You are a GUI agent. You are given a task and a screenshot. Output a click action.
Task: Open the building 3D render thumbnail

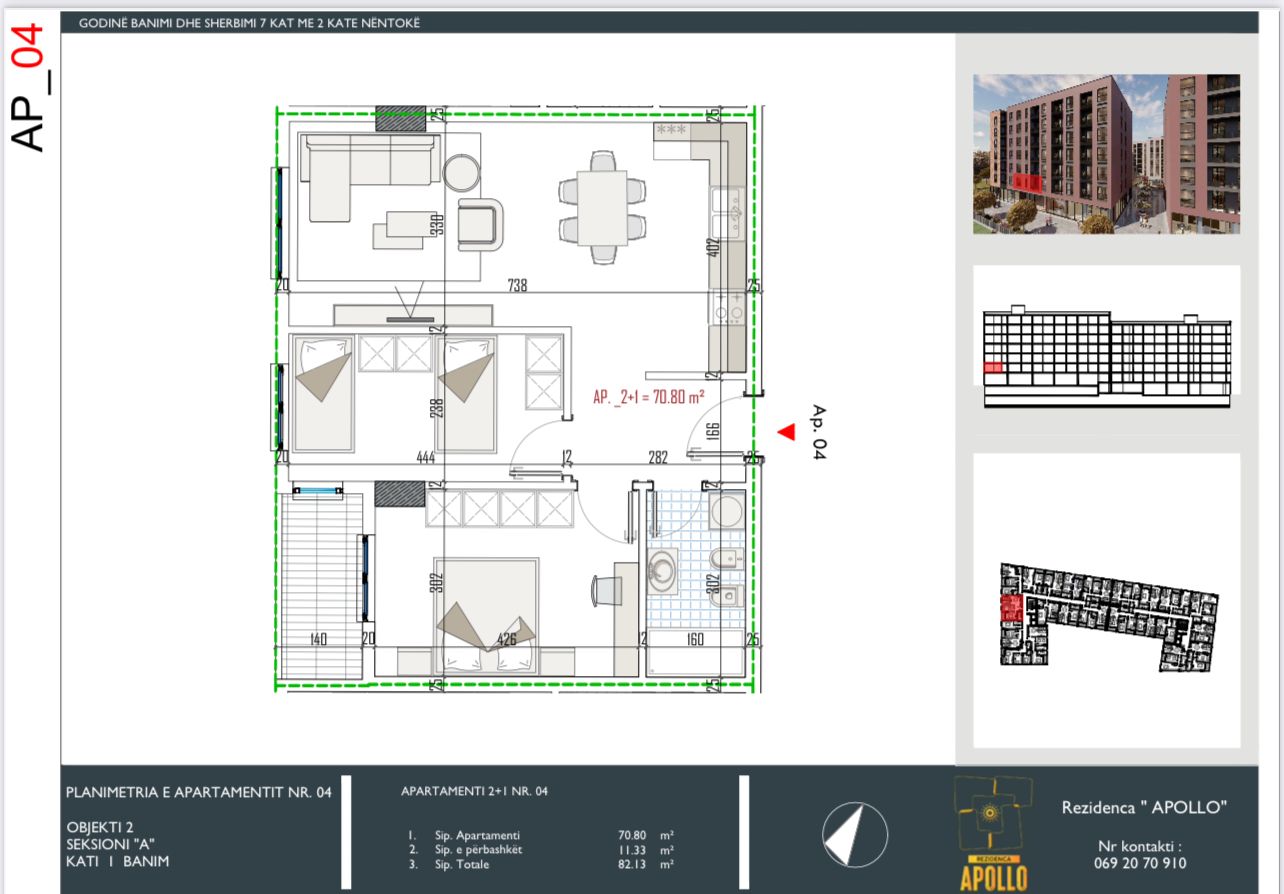click(x=1106, y=154)
